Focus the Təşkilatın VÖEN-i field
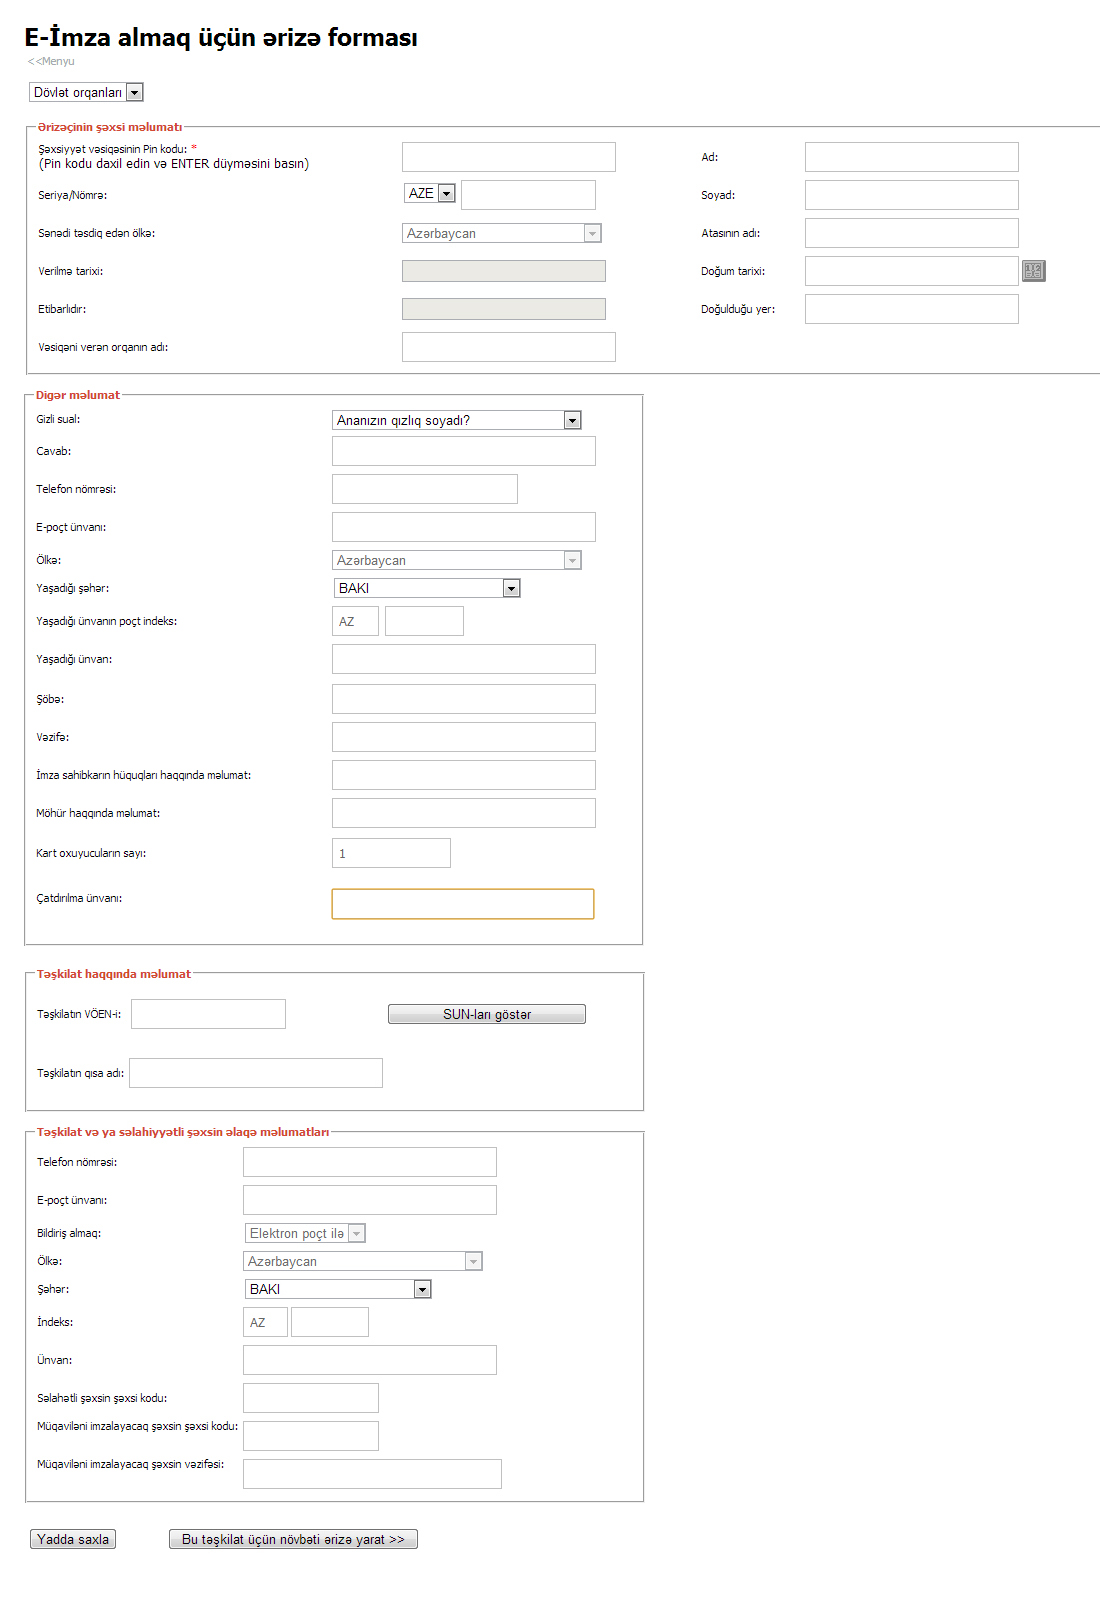This screenshot has height=1600, width=1100. point(208,1014)
